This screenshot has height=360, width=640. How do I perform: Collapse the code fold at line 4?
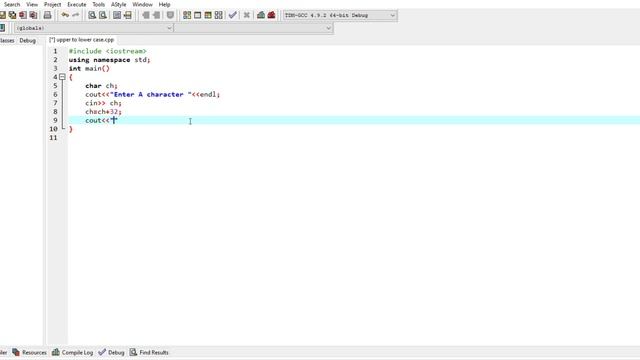62,77
